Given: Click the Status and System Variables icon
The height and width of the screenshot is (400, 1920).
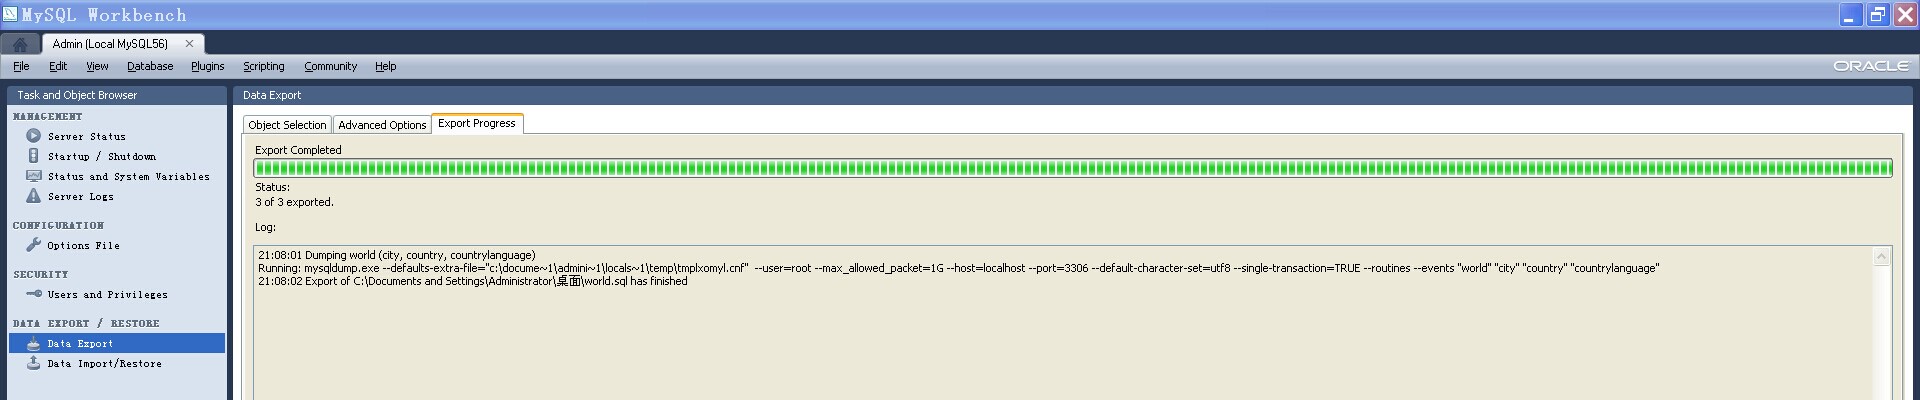Looking at the screenshot, I should pyautogui.click(x=33, y=176).
